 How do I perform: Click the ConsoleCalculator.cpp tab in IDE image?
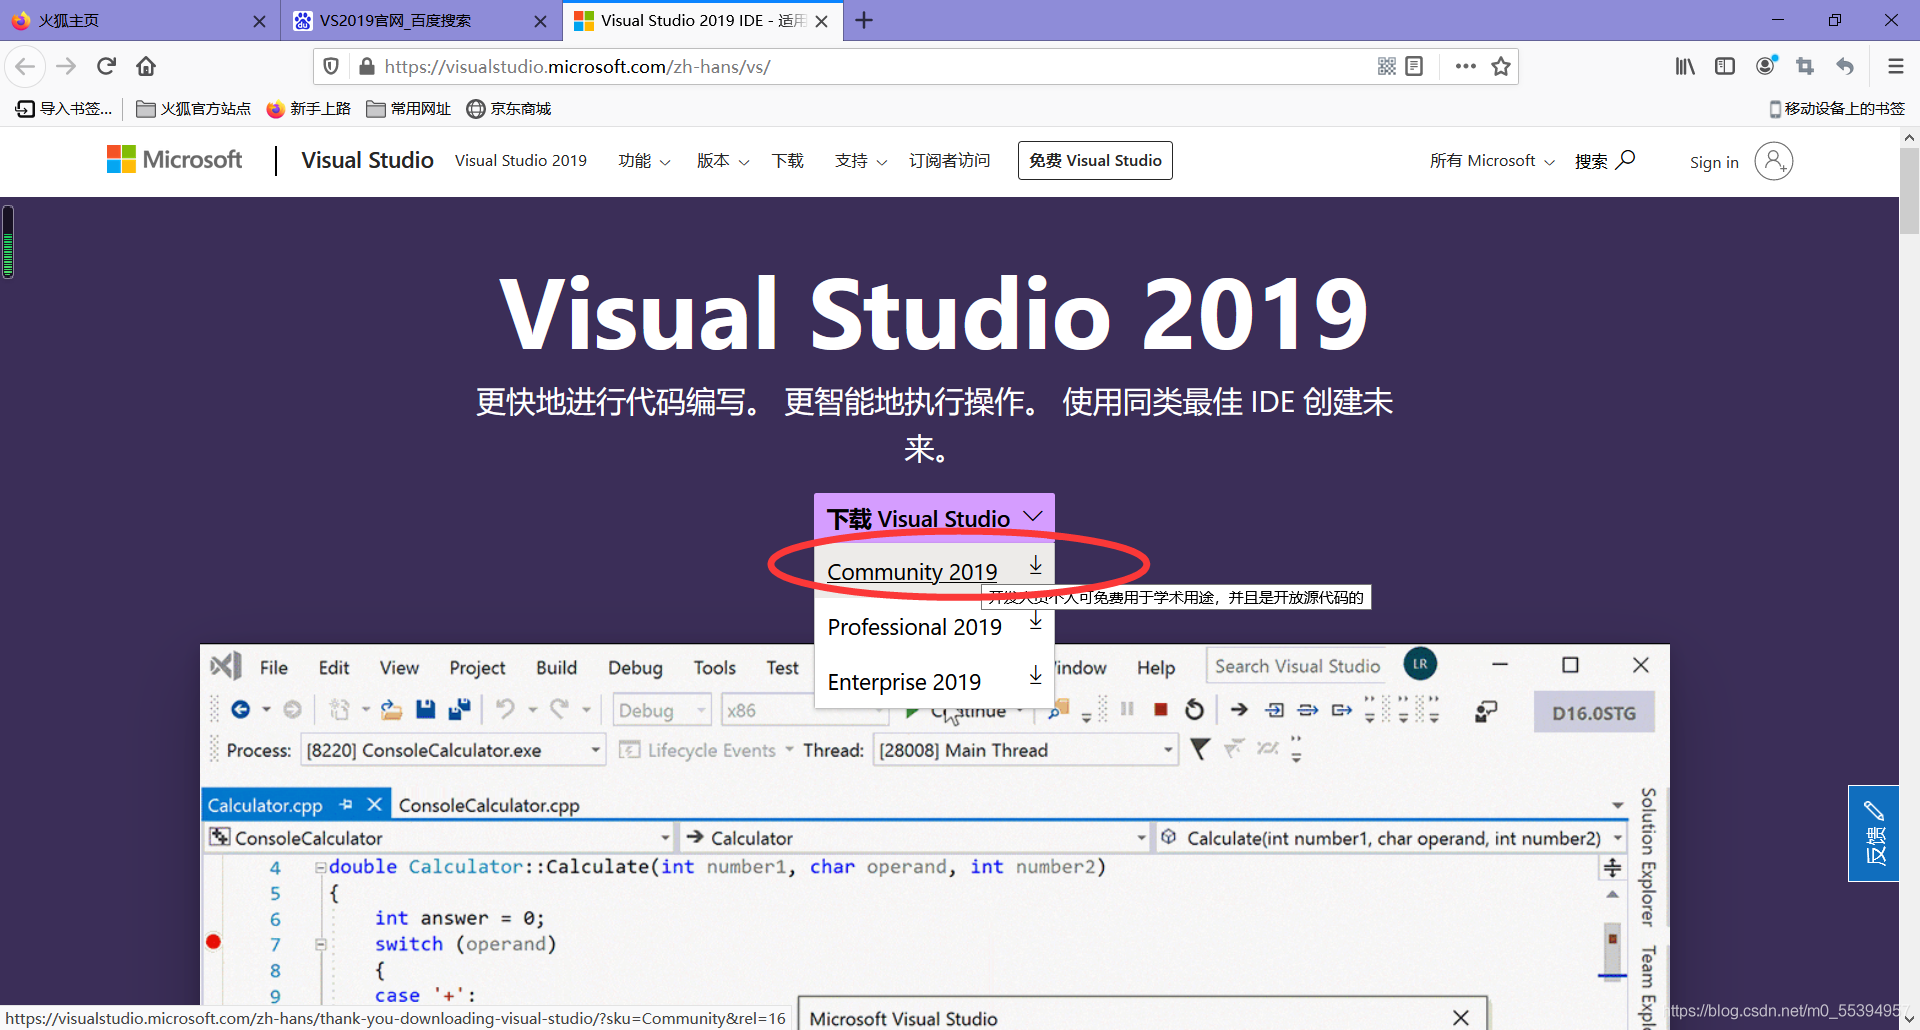click(x=489, y=805)
